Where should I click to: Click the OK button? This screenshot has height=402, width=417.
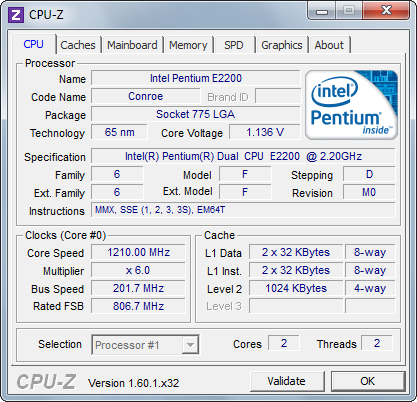pyautogui.click(x=368, y=381)
